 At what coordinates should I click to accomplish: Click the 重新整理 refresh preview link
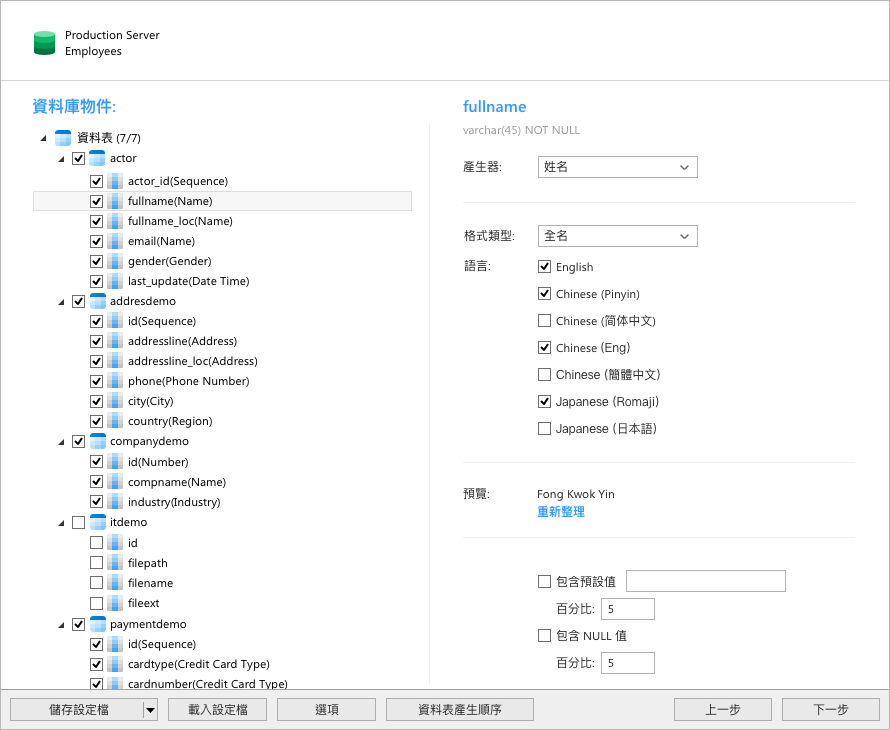tap(561, 511)
